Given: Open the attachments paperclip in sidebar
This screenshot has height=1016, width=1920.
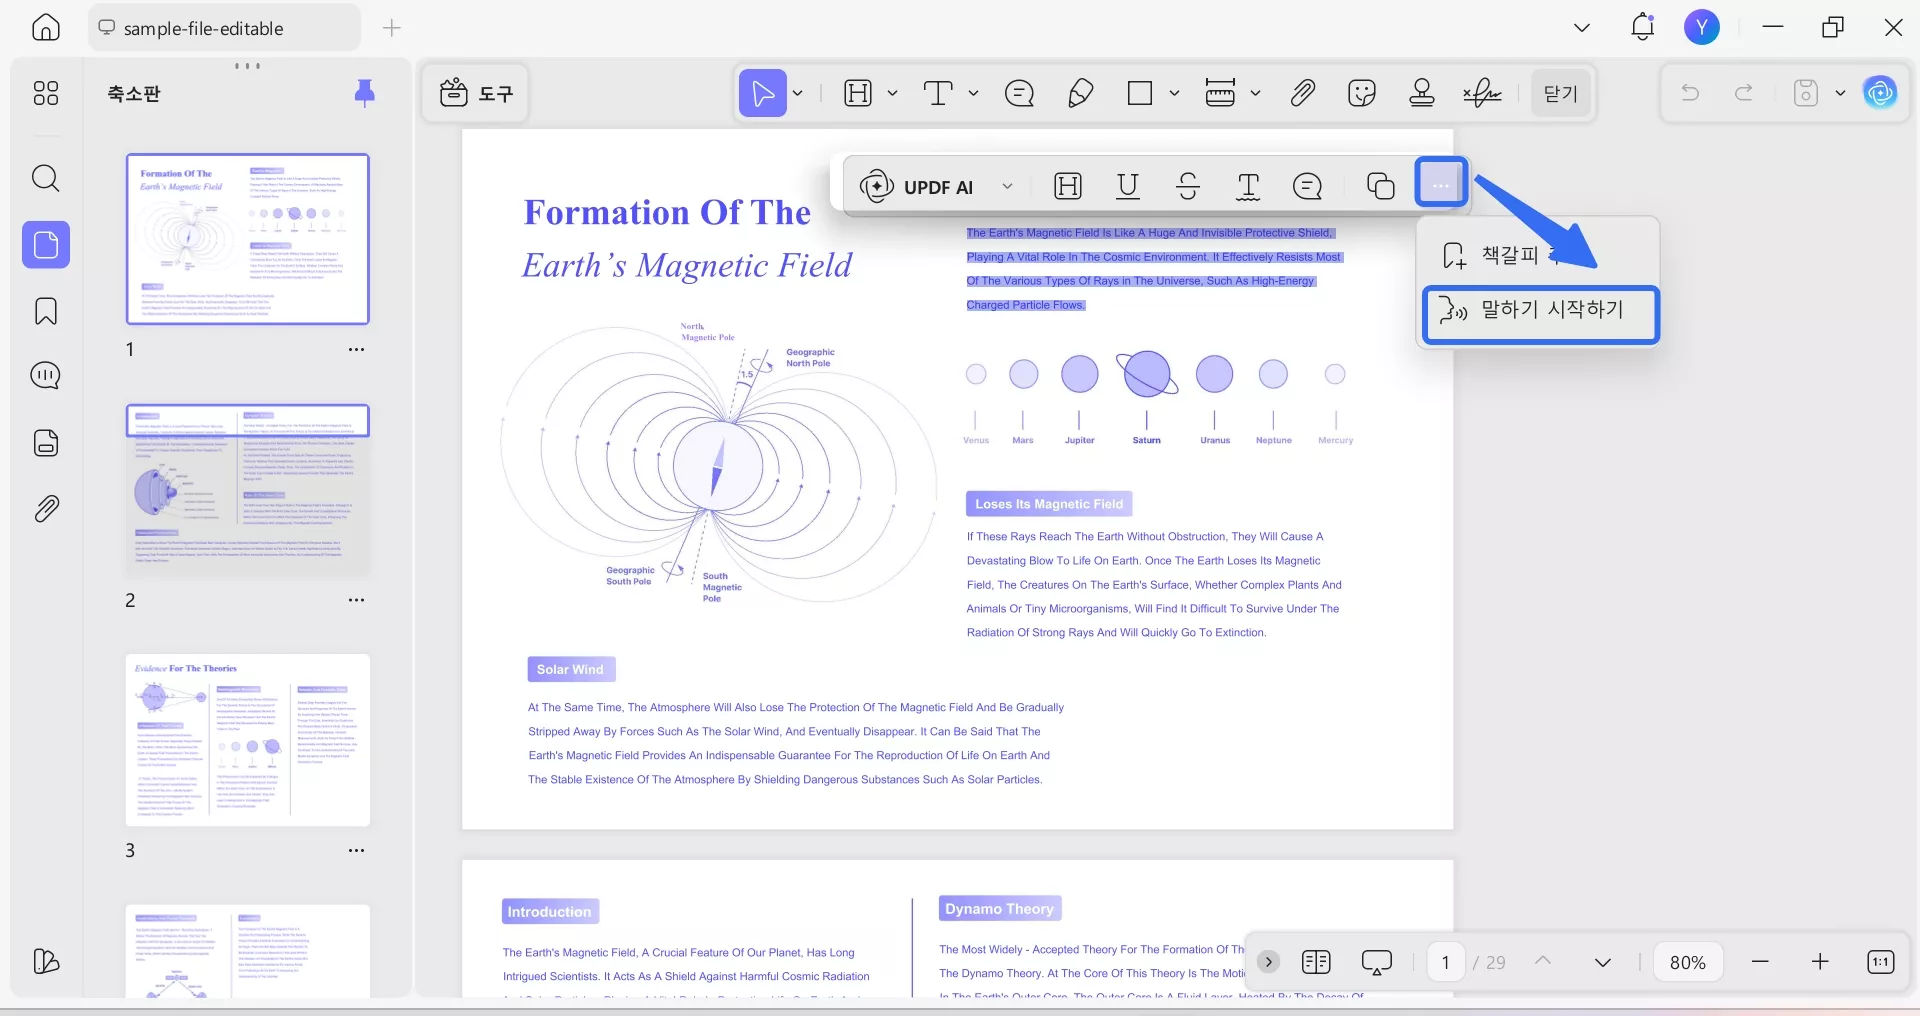Looking at the screenshot, I should pos(46,509).
